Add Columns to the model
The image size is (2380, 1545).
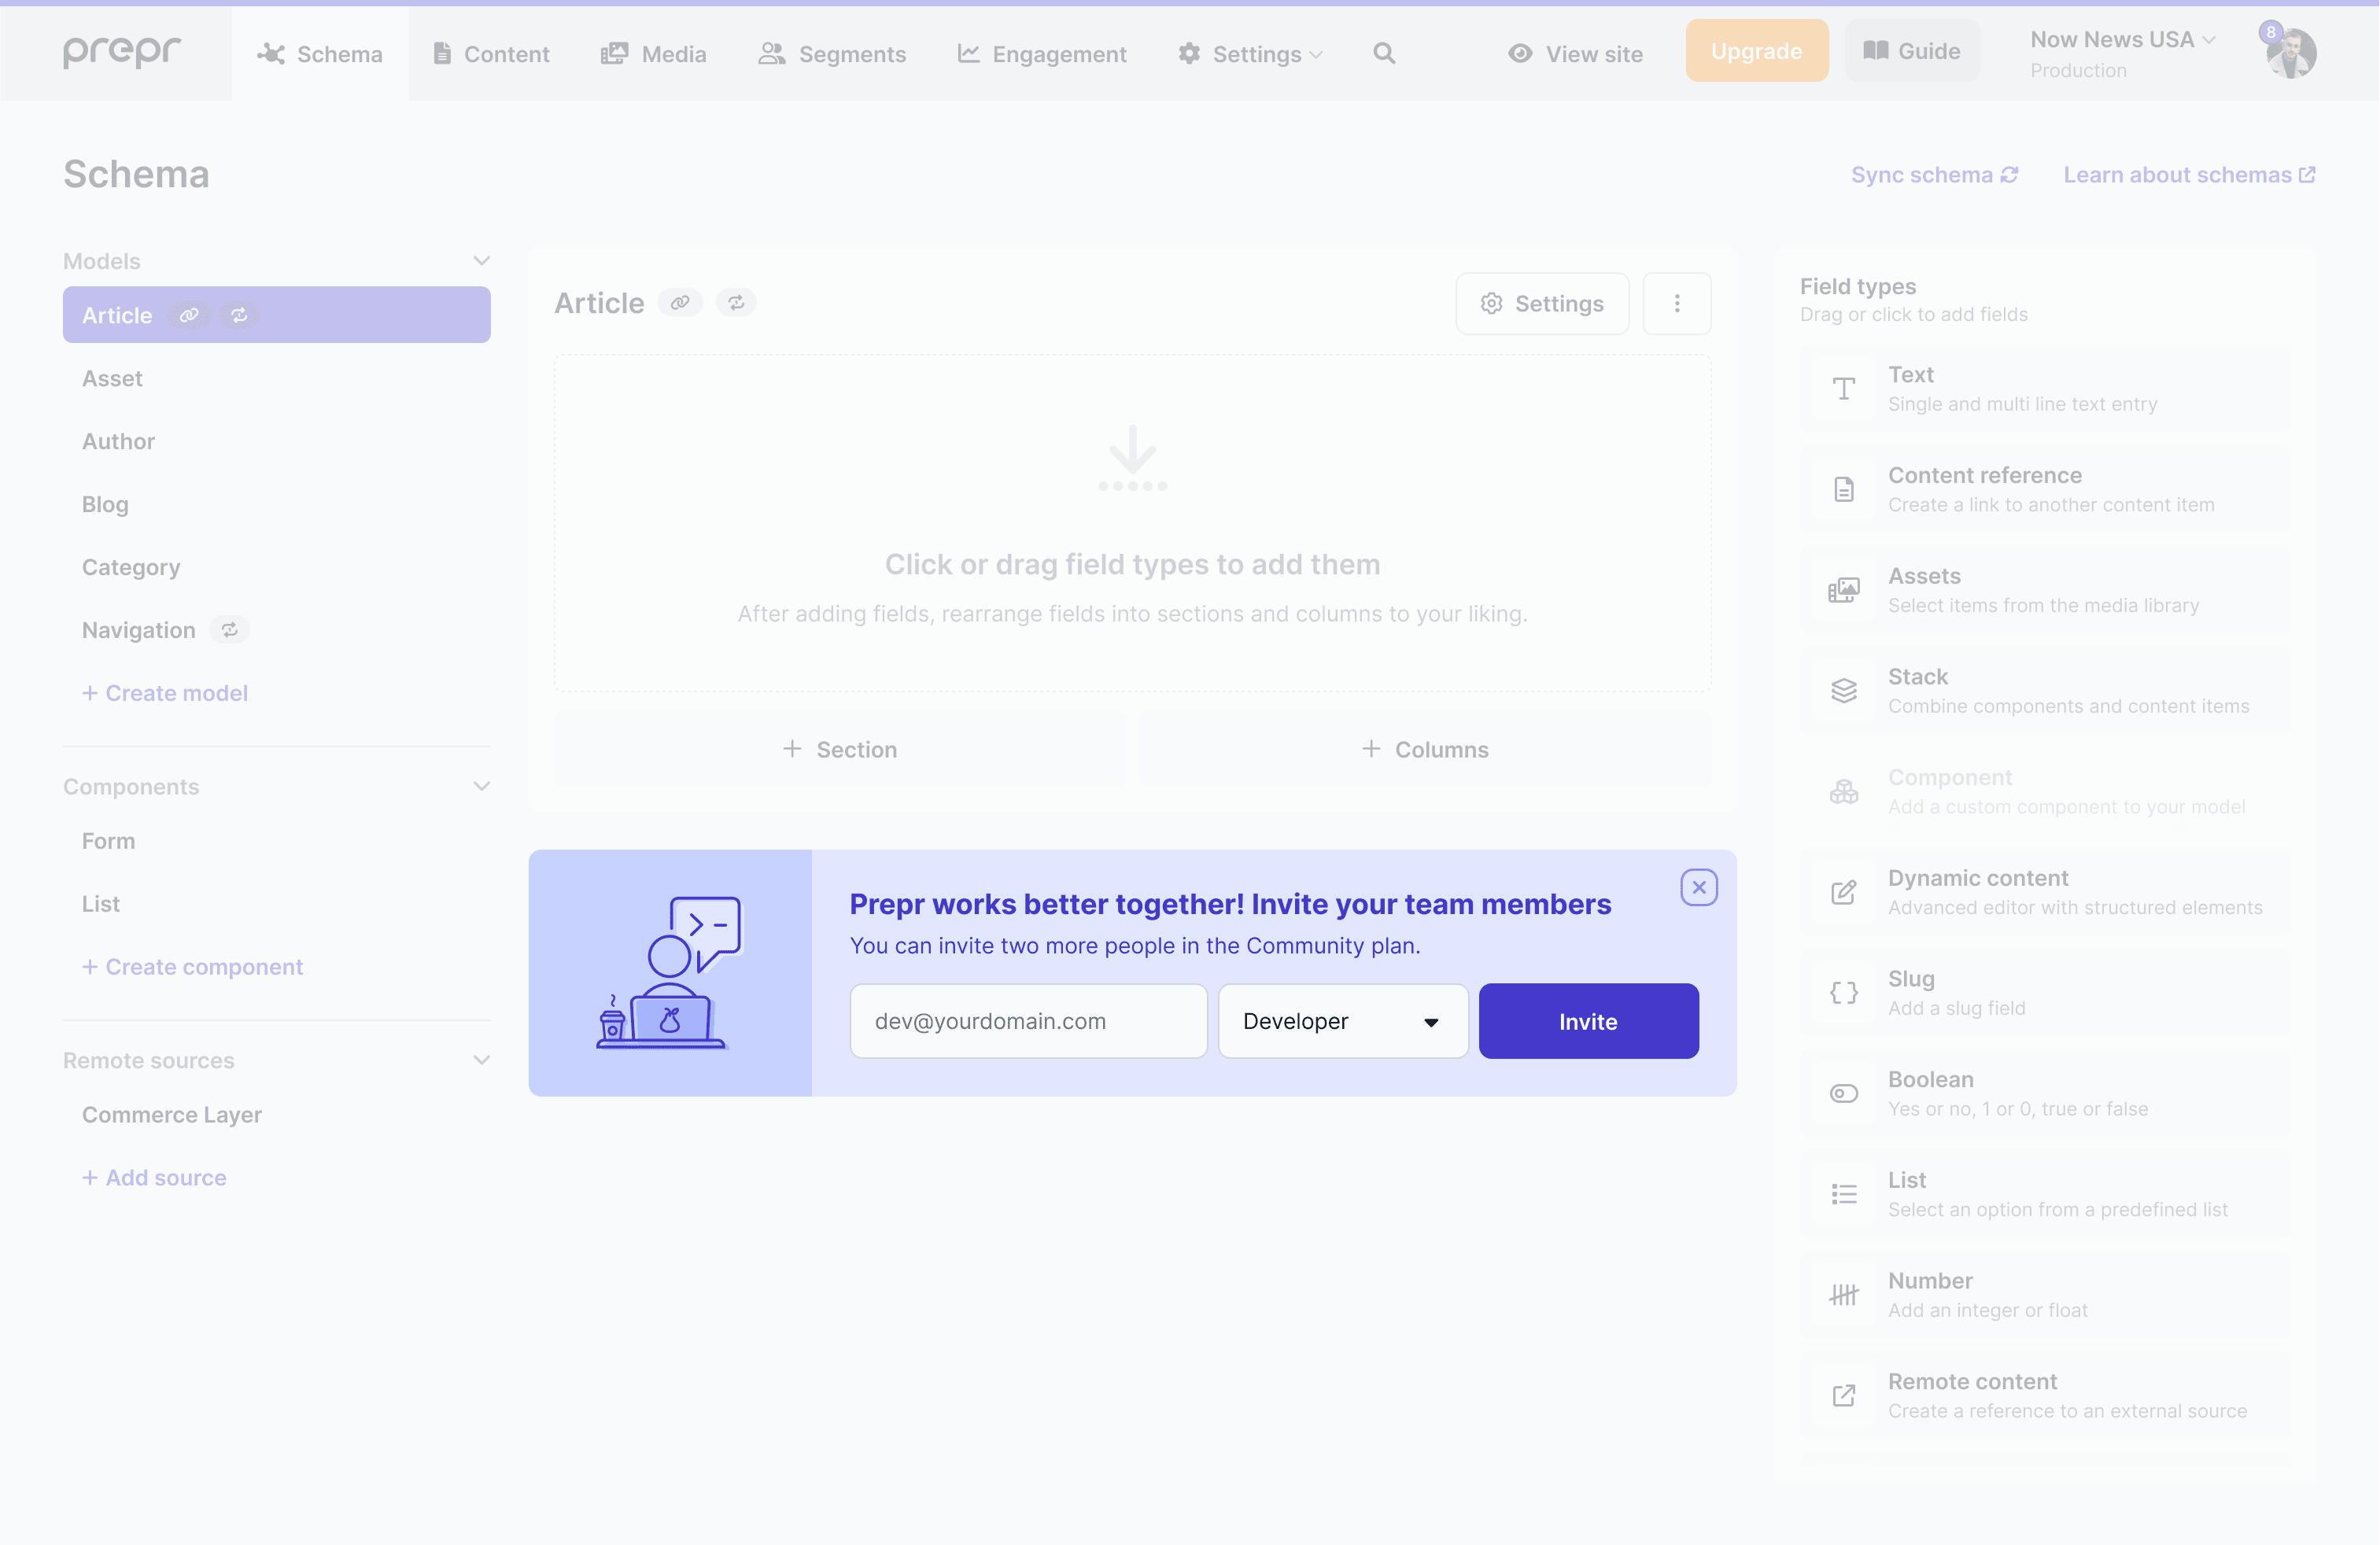pos(1425,750)
